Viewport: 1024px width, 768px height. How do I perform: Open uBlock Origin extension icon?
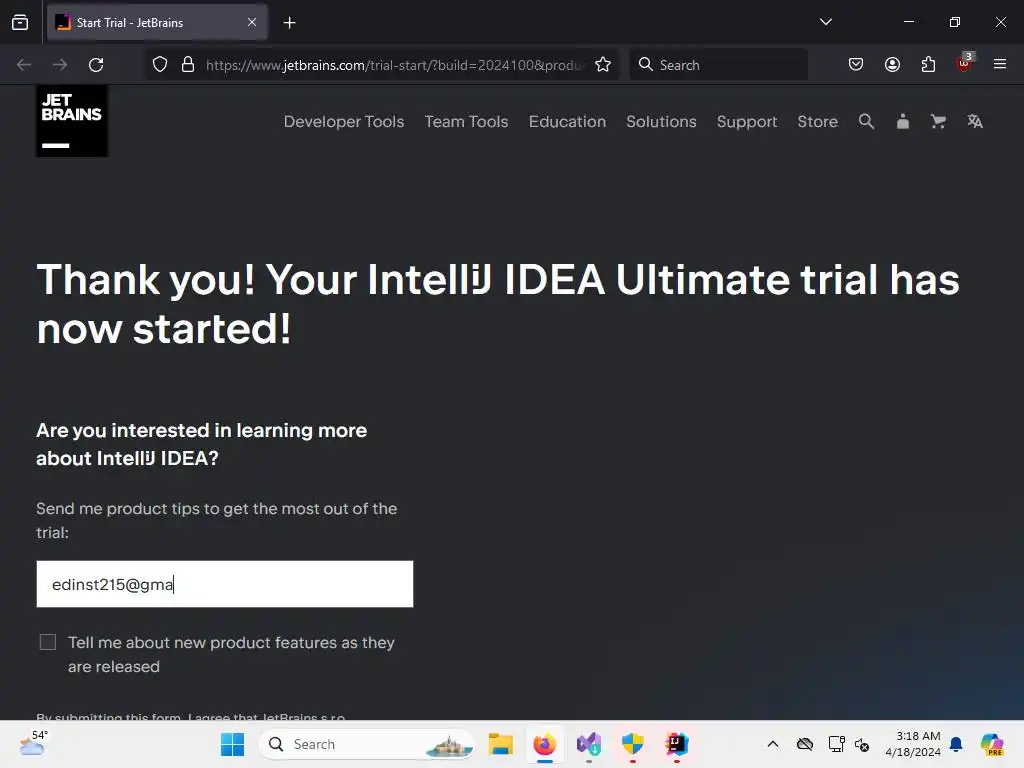[965, 63]
